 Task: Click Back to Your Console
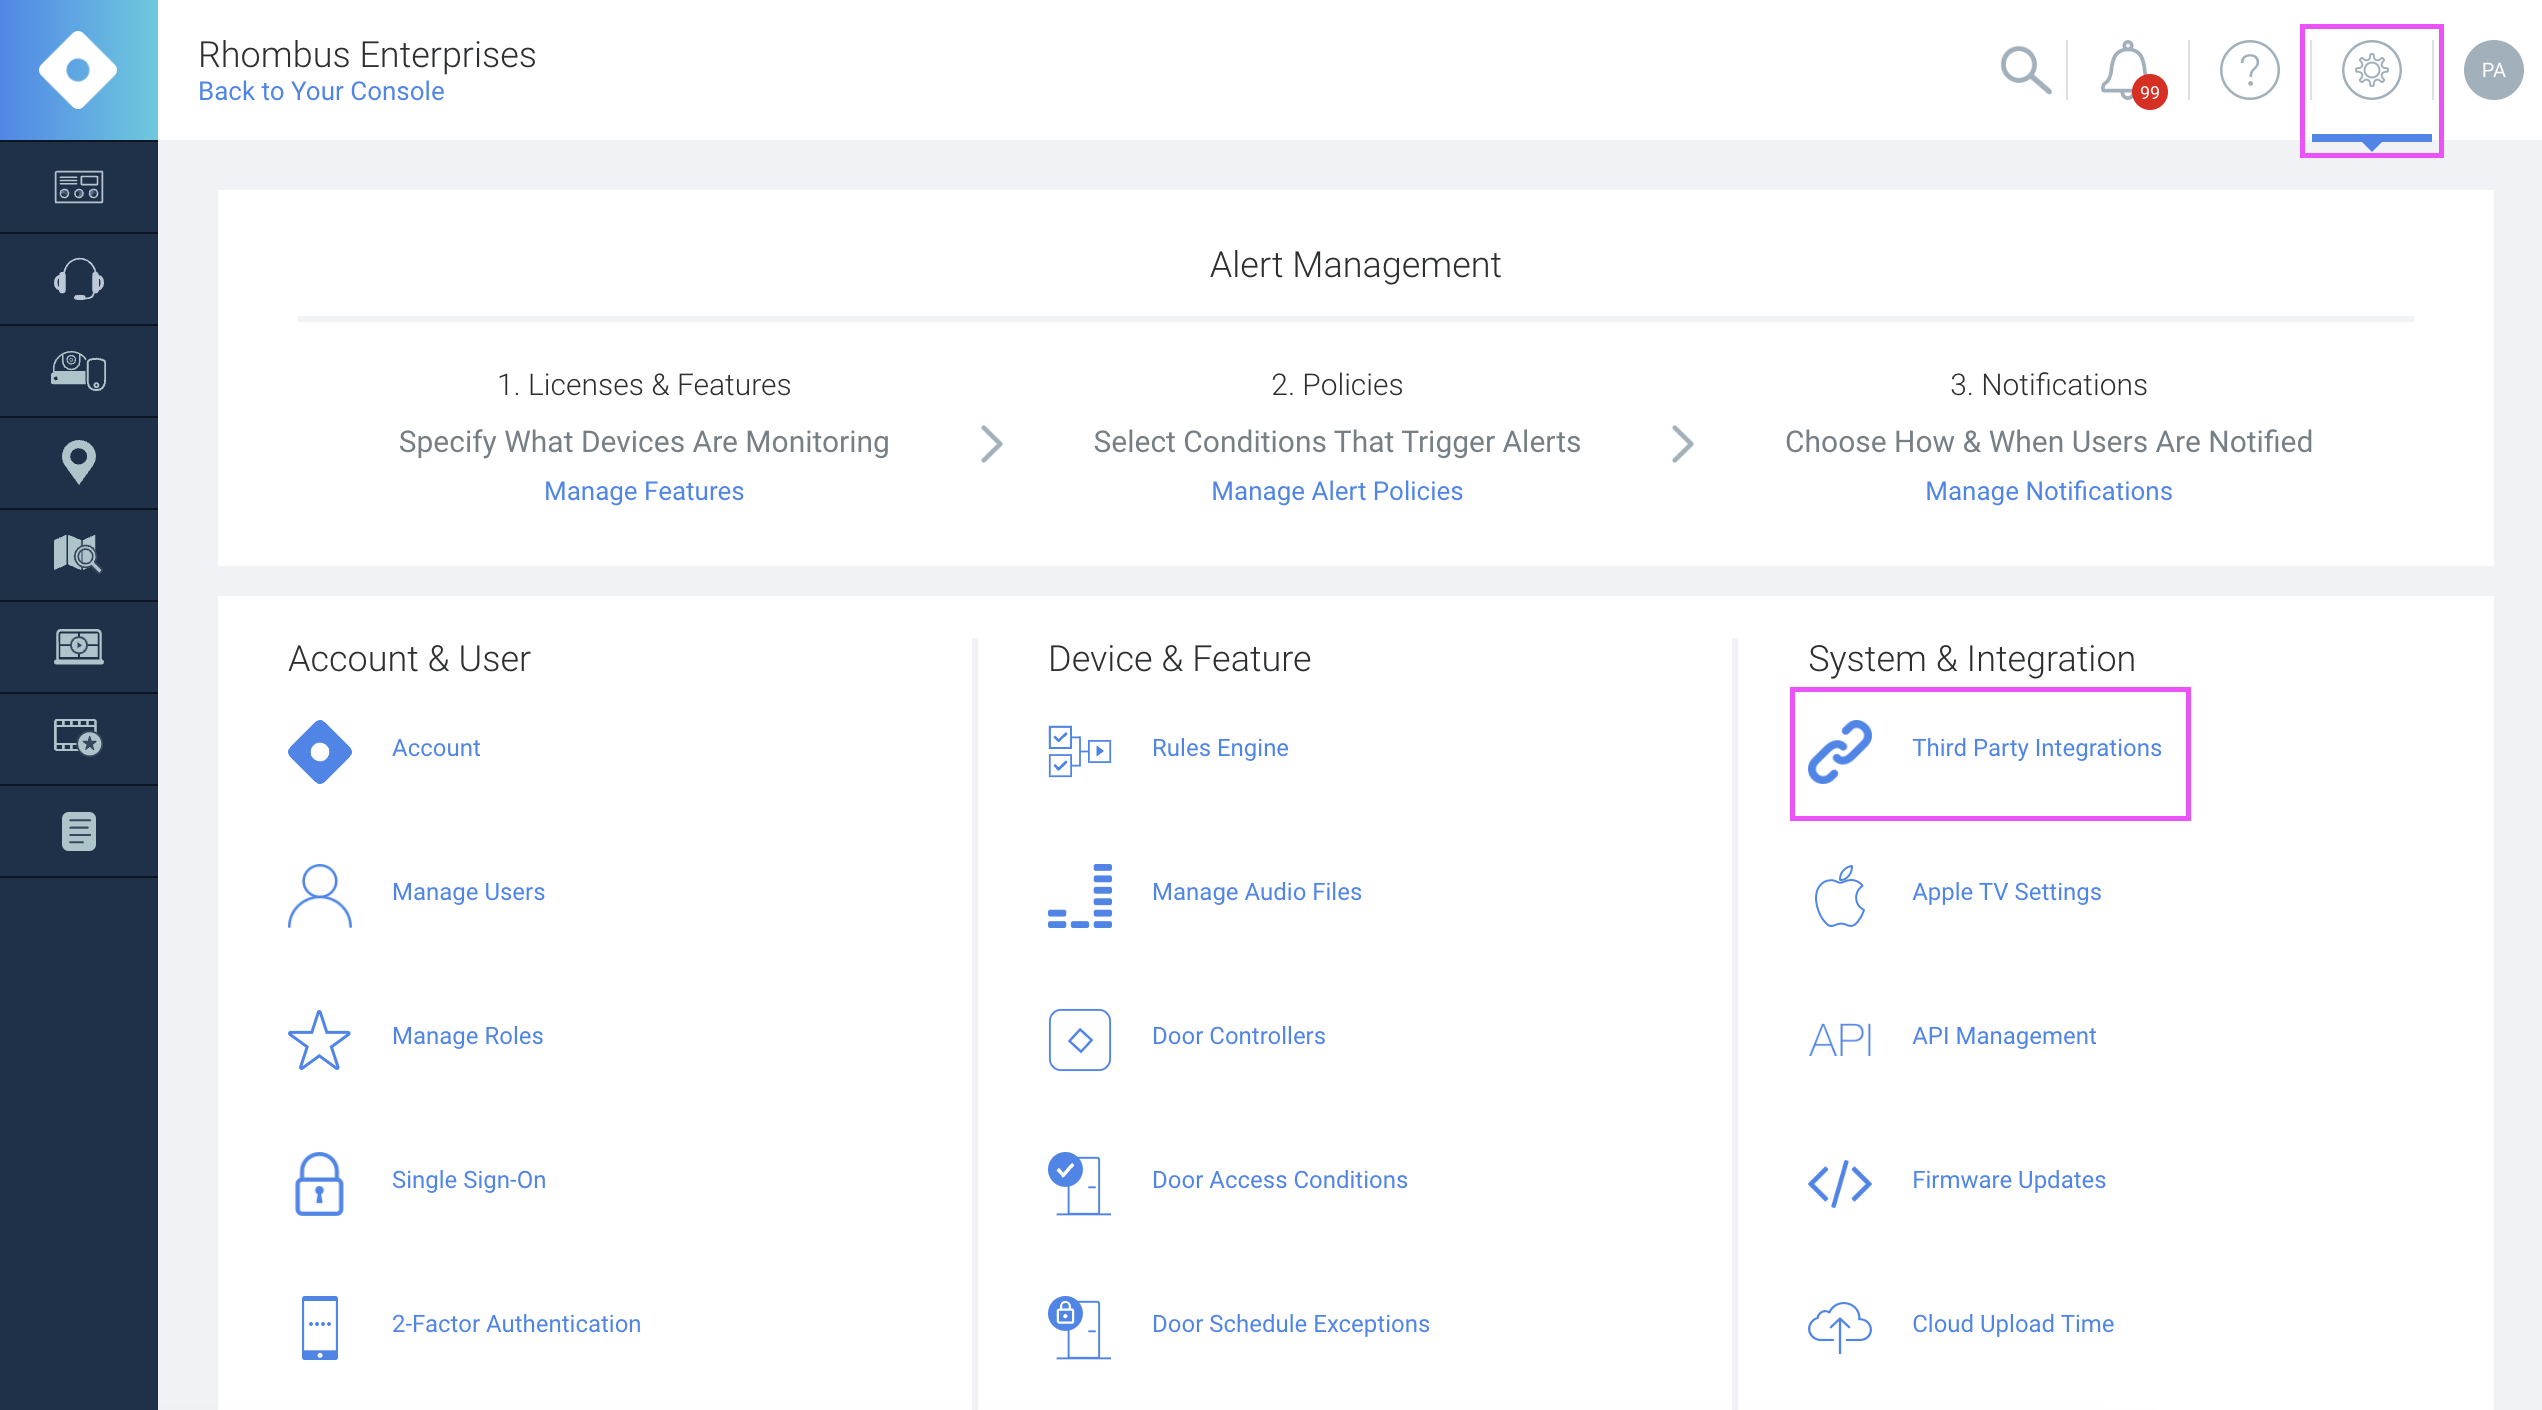click(x=321, y=91)
